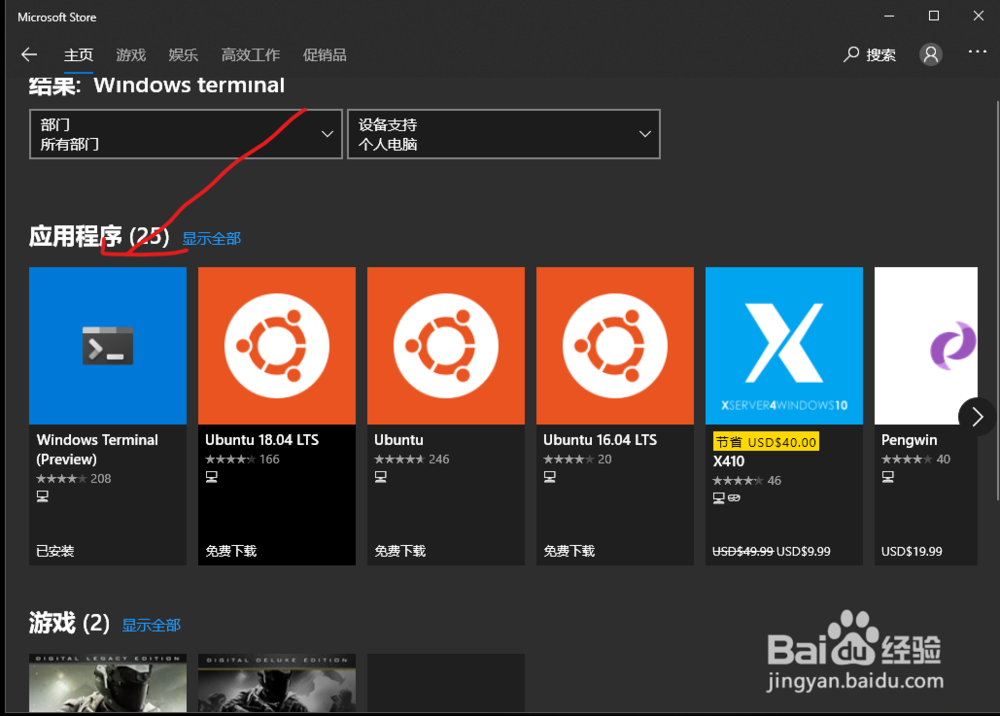
Task: Click the 节省 USD$40.00 discount badge
Action: [x=766, y=442]
